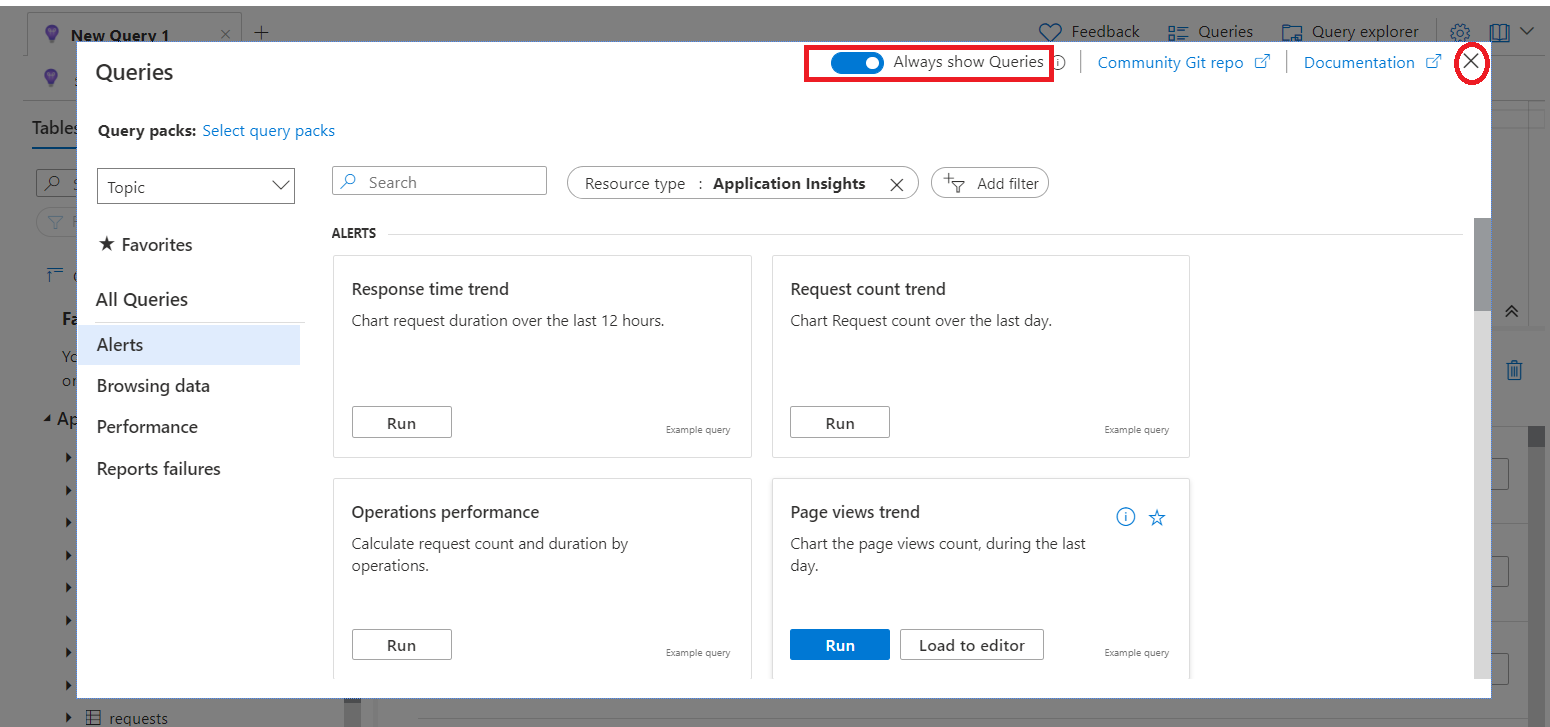Click the Add filter button

coord(990,183)
